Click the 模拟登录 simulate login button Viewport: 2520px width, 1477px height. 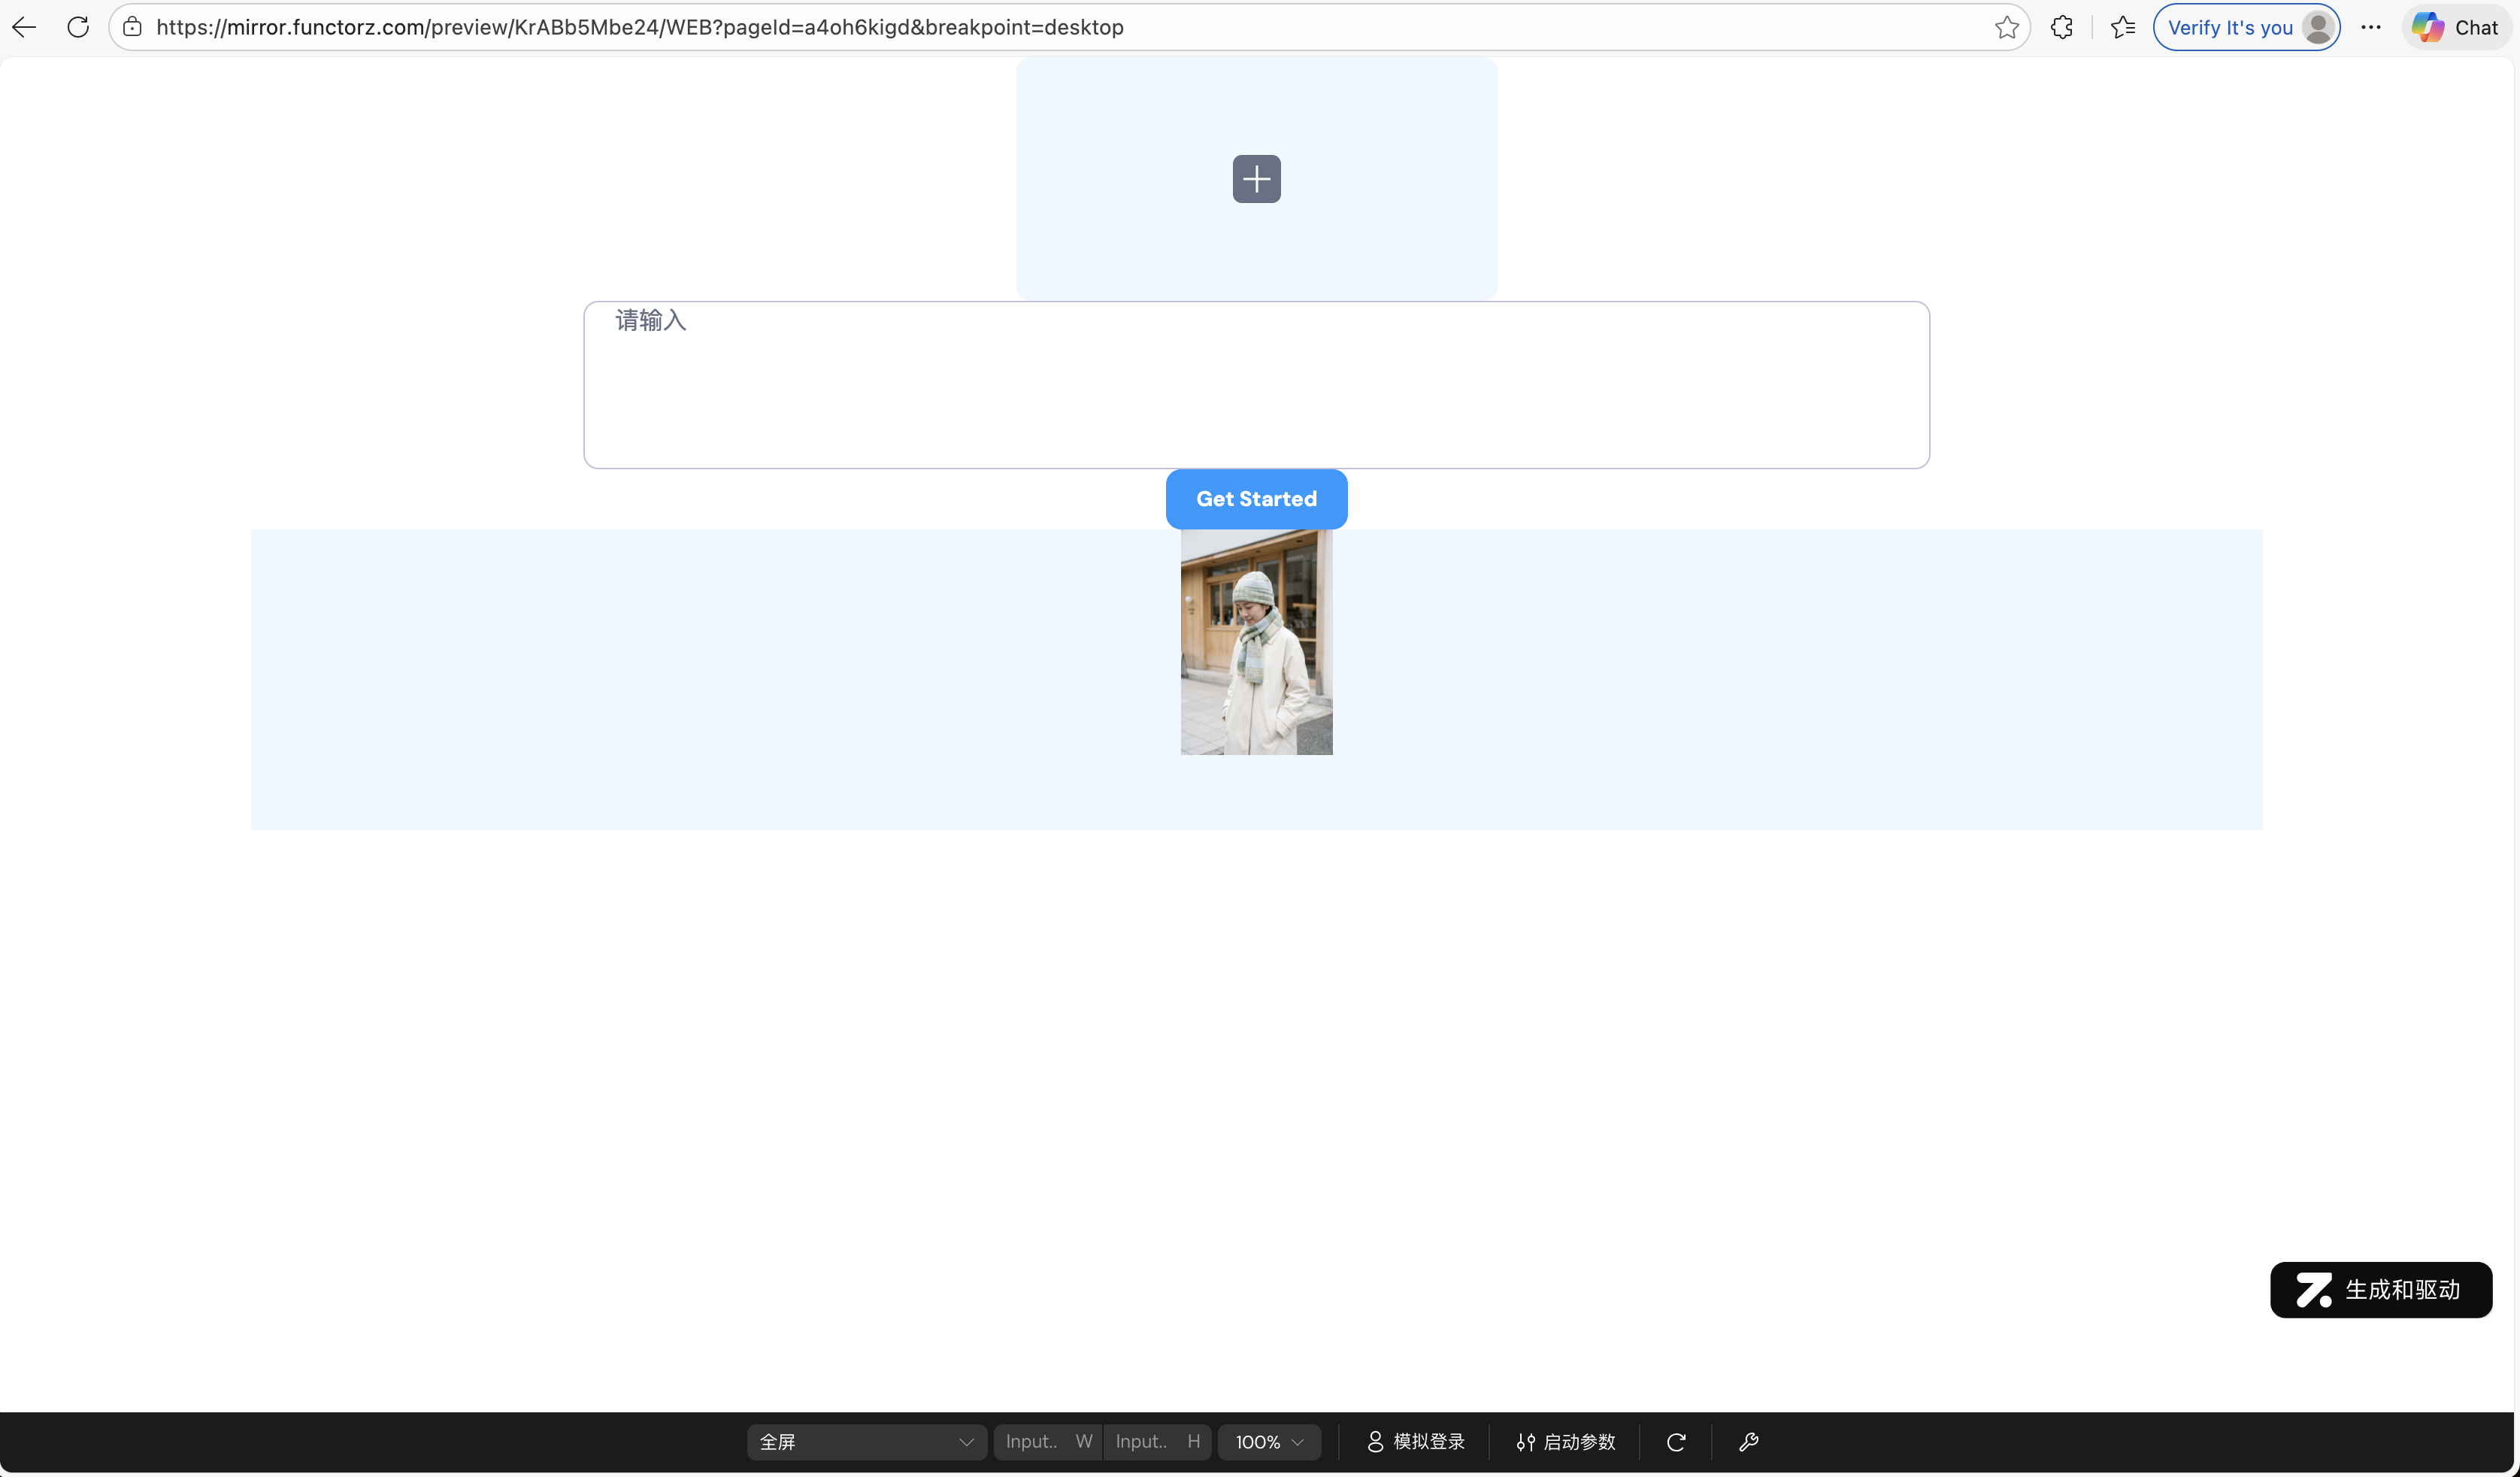tap(1415, 1442)
